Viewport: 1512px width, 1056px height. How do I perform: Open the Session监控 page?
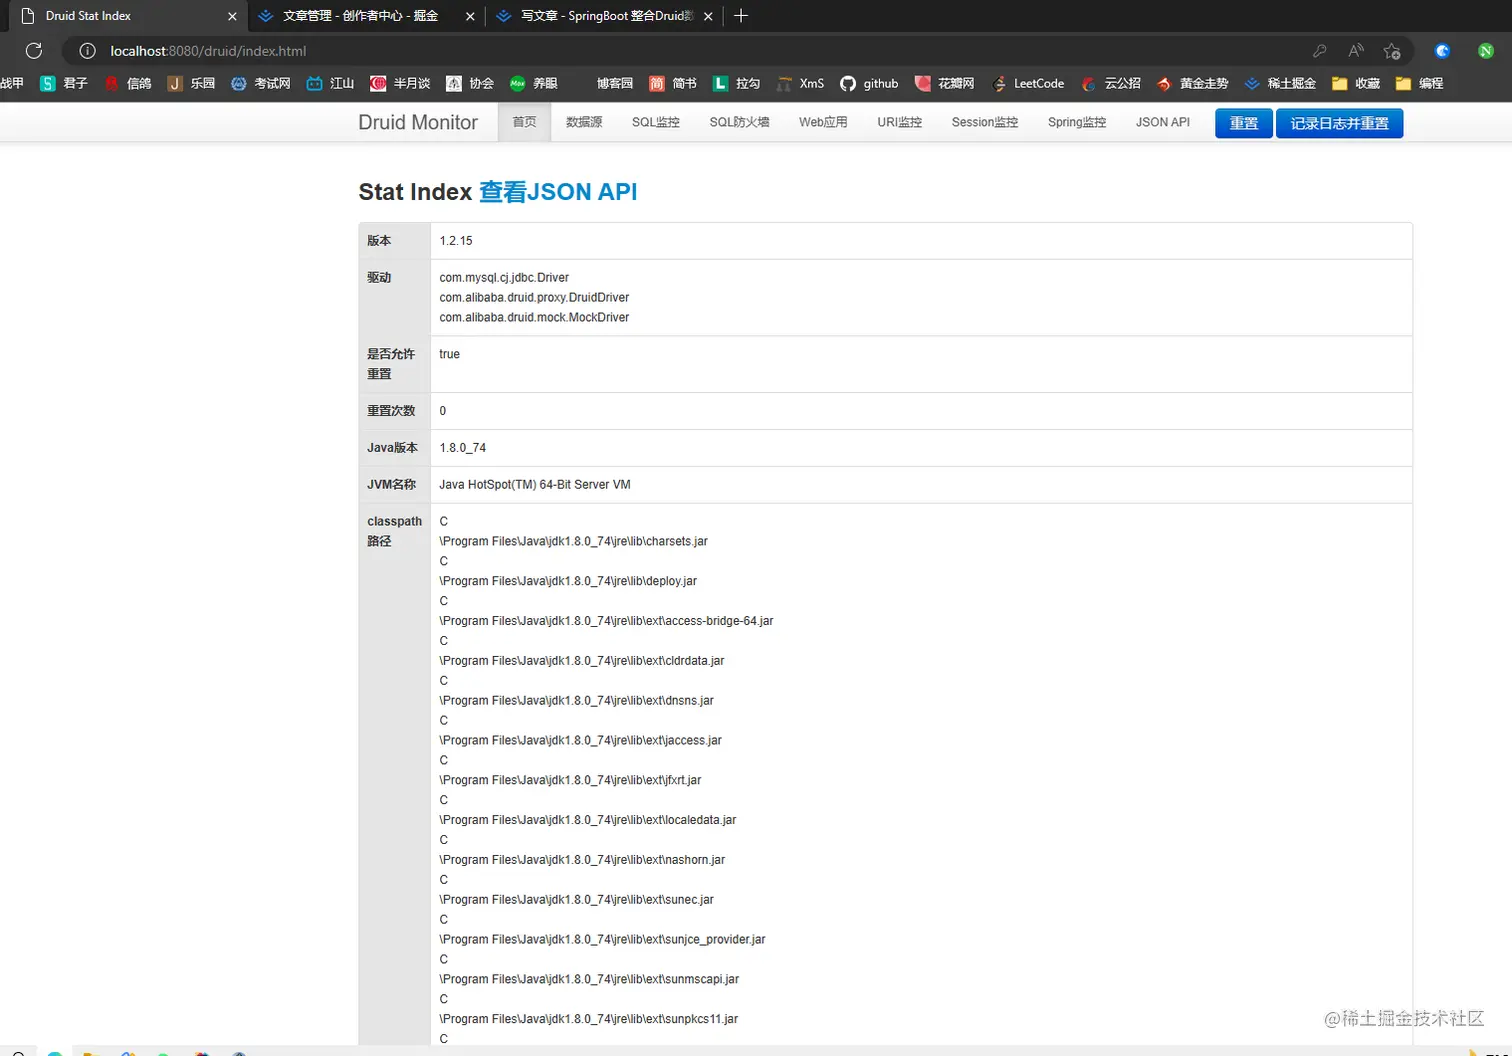tap(985, 122)
